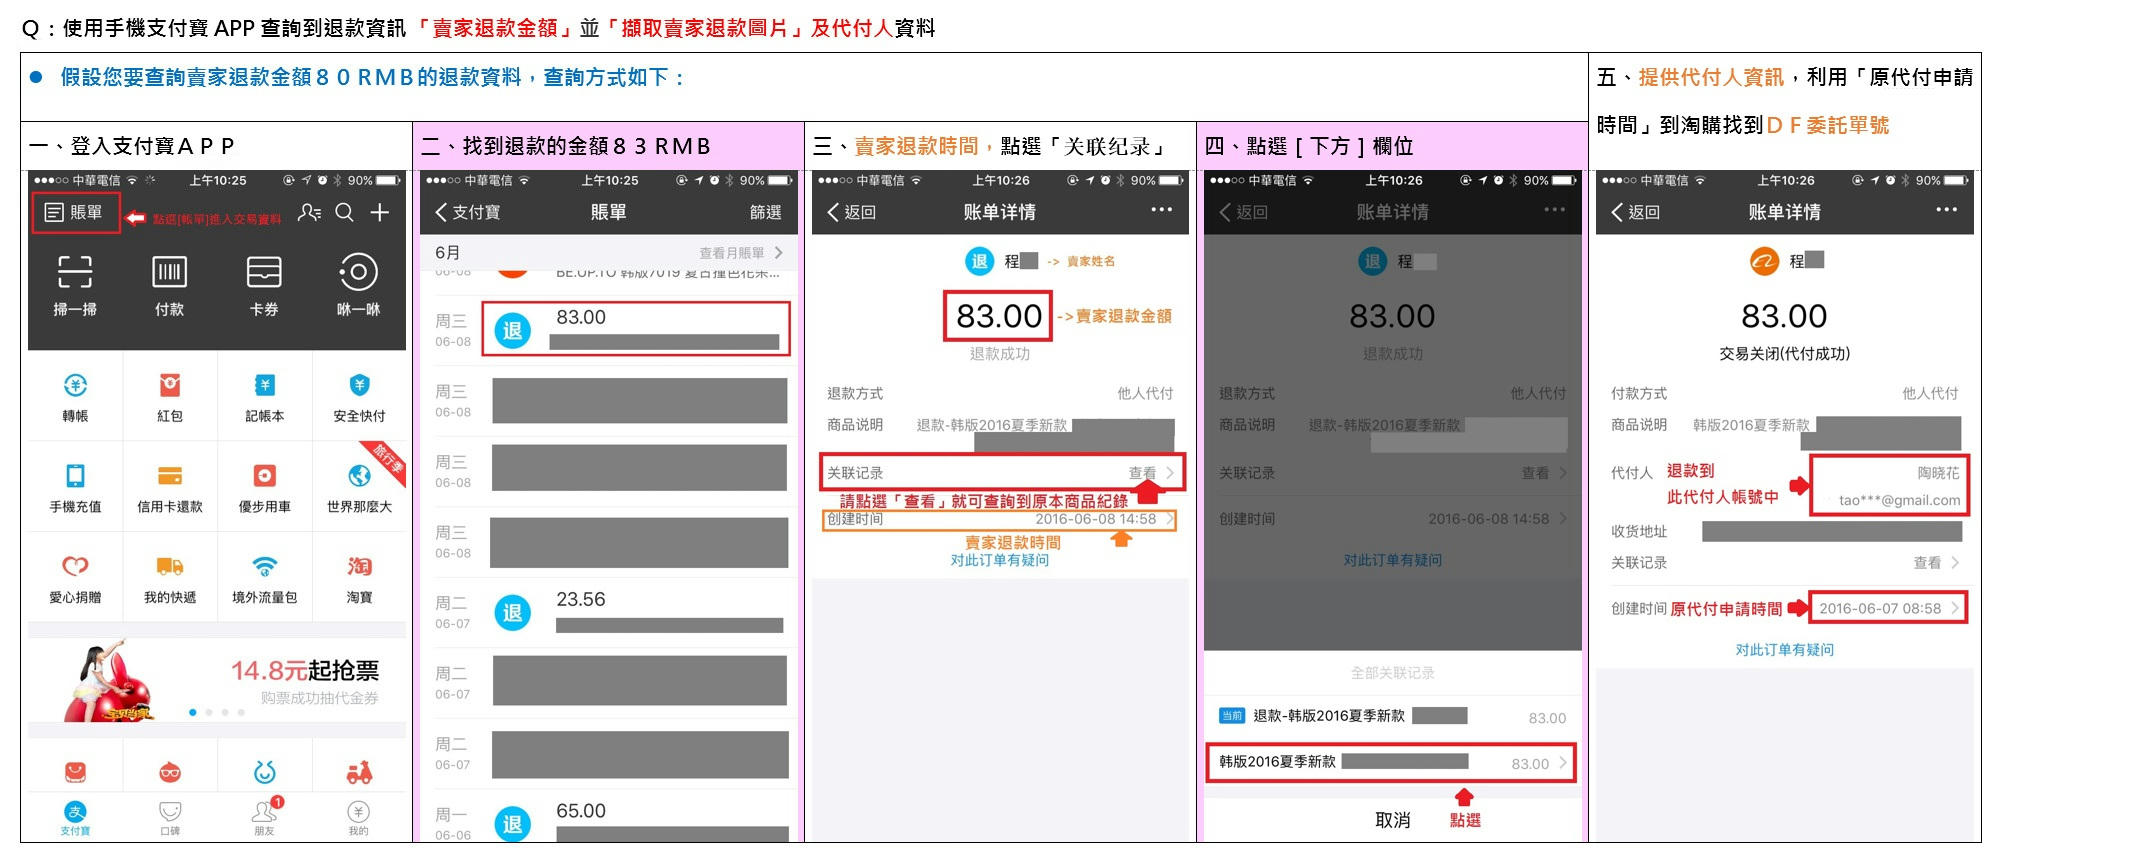This screenshot has height=863, width=2132.
Task: Open the more menu on 交易关闭(代付成功) screen
Action: [1946, 209]
